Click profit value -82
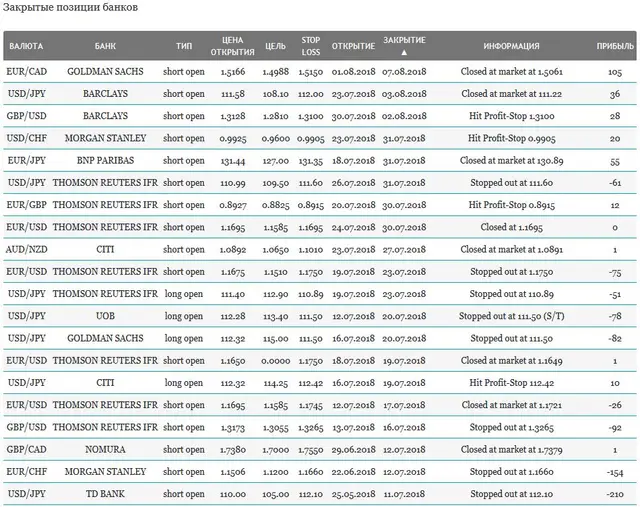The height and width of the screenshot is (507, 640). (615, 338)
